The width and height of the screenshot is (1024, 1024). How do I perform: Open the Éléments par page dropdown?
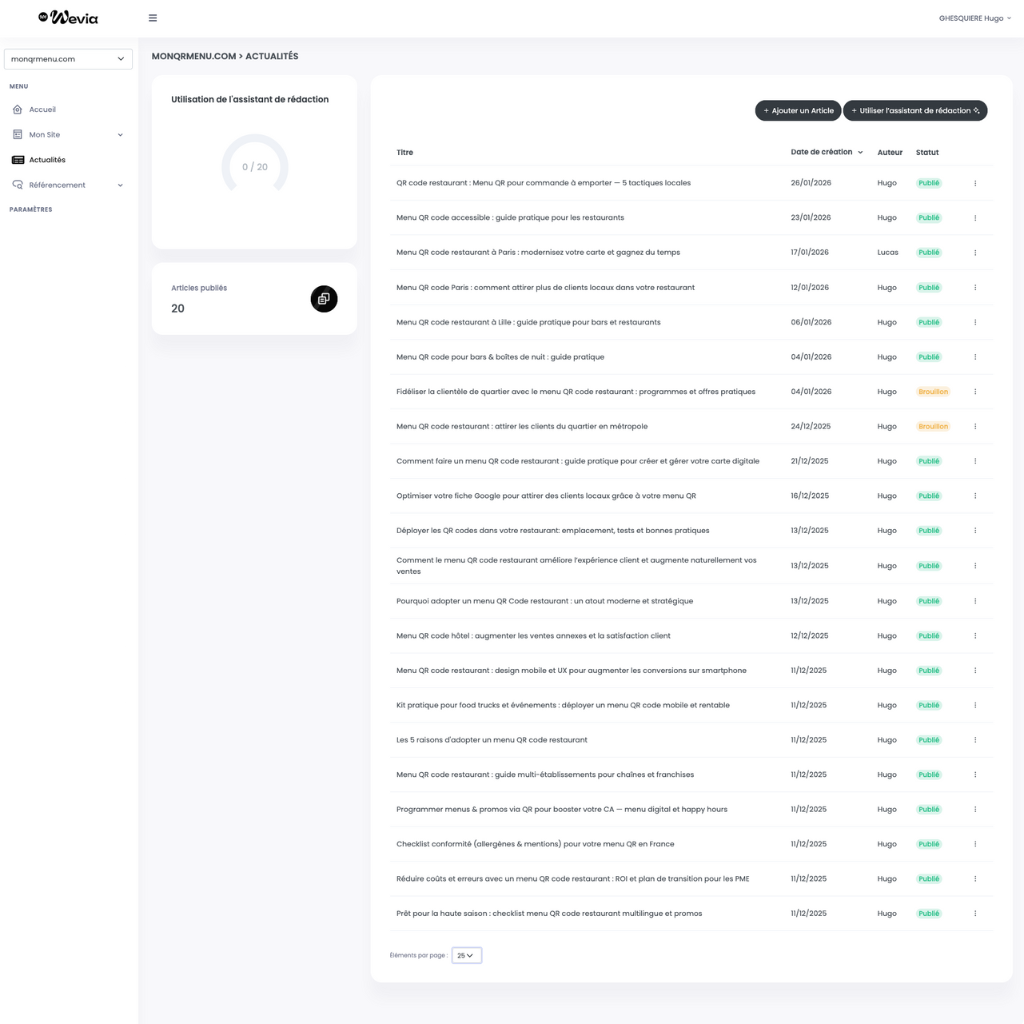click(x=466, y=955)
